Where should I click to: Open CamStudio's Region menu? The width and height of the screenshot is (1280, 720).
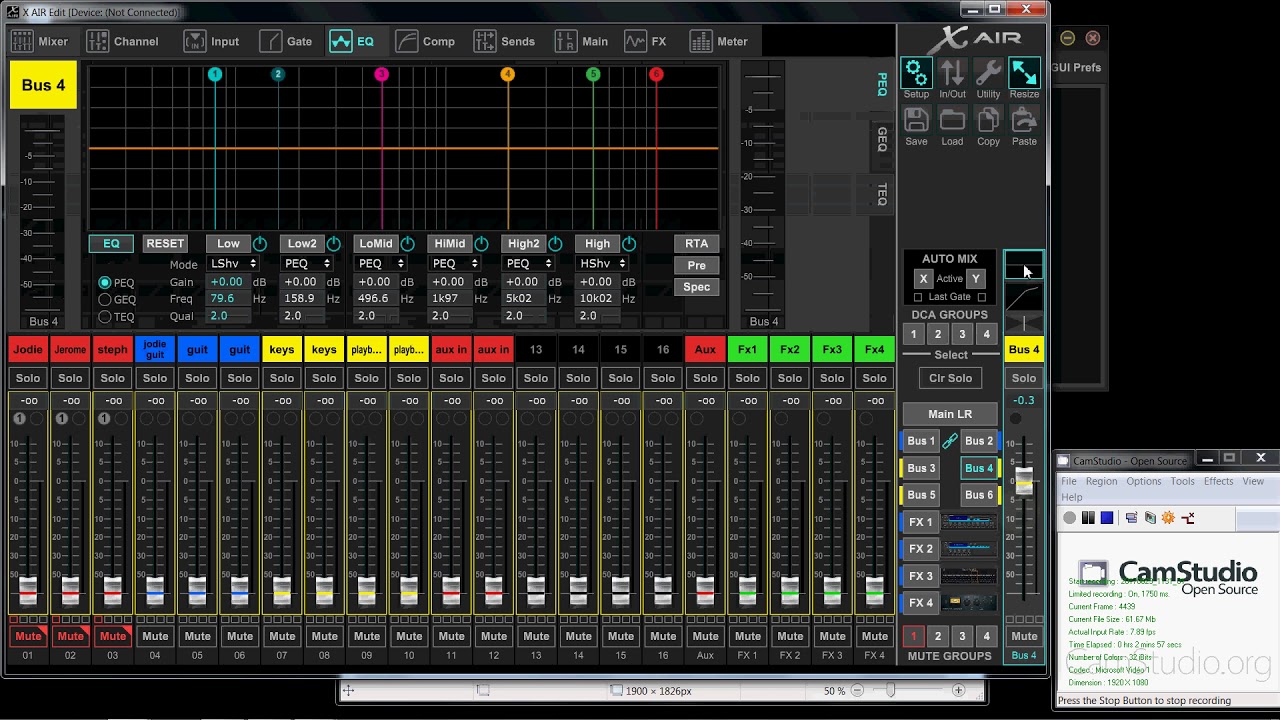click(1101, 481)
